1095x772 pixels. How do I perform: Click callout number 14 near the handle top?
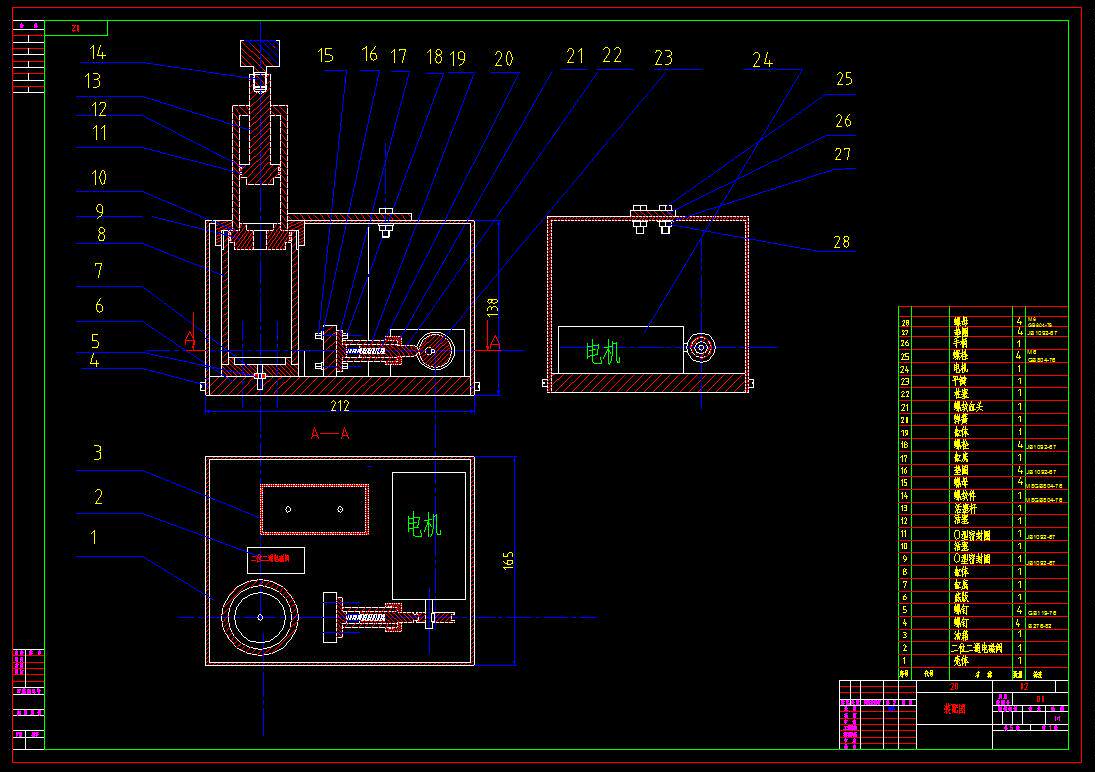pos(97,52)
